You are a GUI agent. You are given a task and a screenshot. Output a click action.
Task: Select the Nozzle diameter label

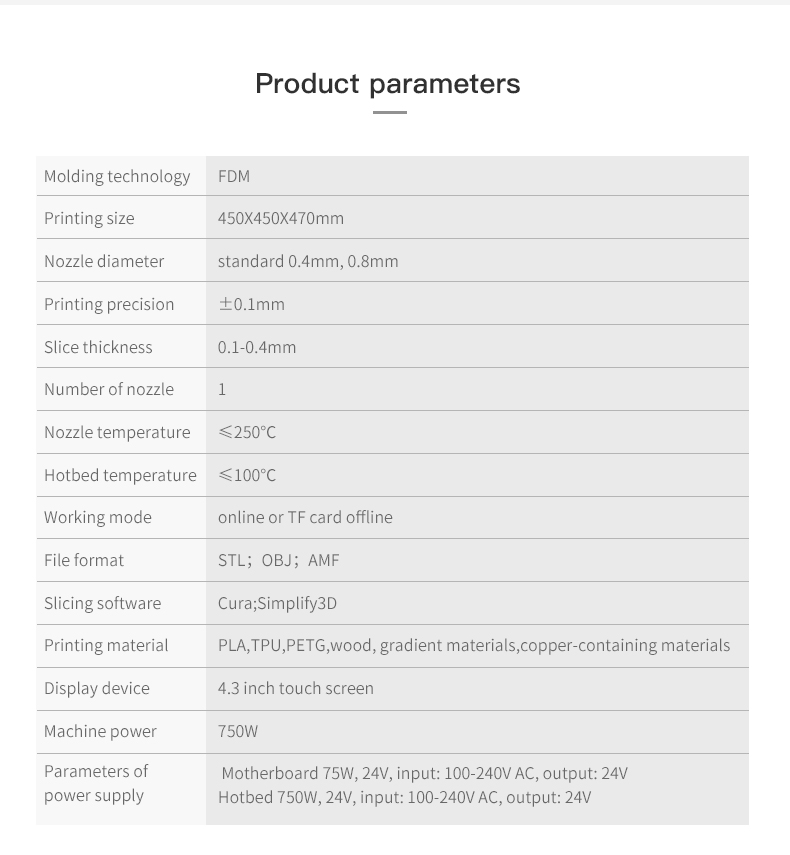coord(104,261)
